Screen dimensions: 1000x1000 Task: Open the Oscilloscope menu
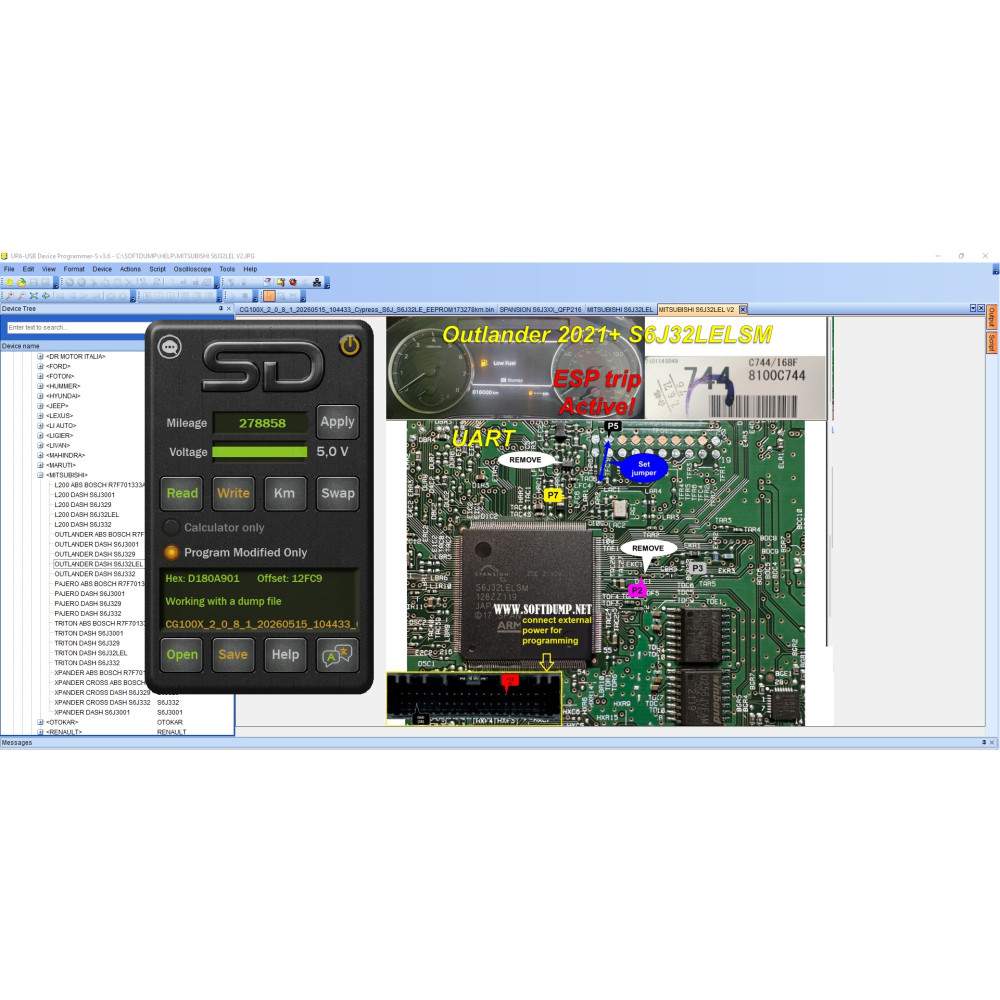tap(193, 269)
